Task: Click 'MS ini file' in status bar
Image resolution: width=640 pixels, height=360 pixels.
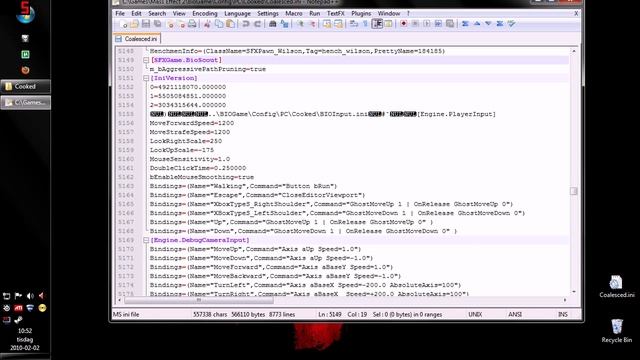Action: [126, 314]
